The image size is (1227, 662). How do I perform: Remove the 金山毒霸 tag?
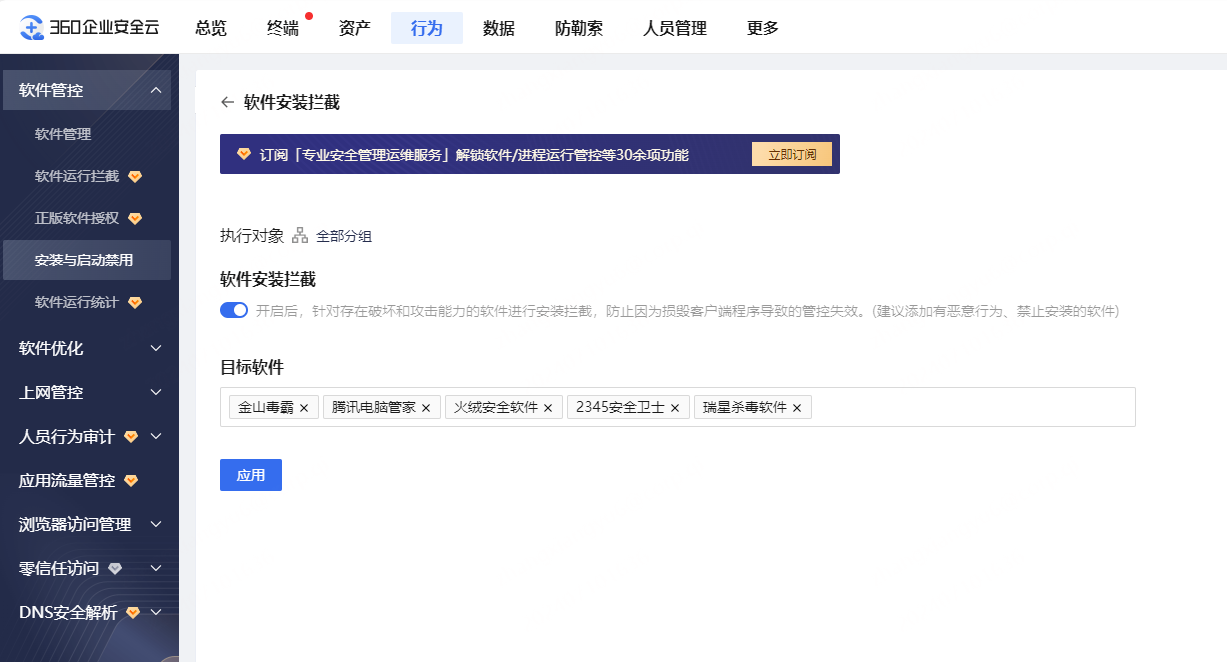[304, 408]
